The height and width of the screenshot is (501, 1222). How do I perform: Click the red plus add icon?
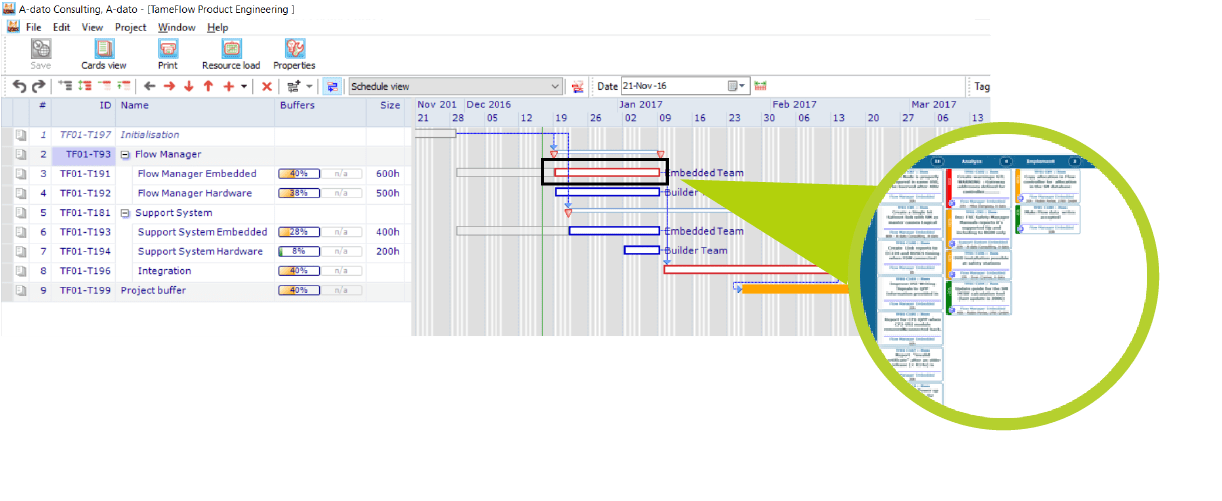[x=228, y=87]
